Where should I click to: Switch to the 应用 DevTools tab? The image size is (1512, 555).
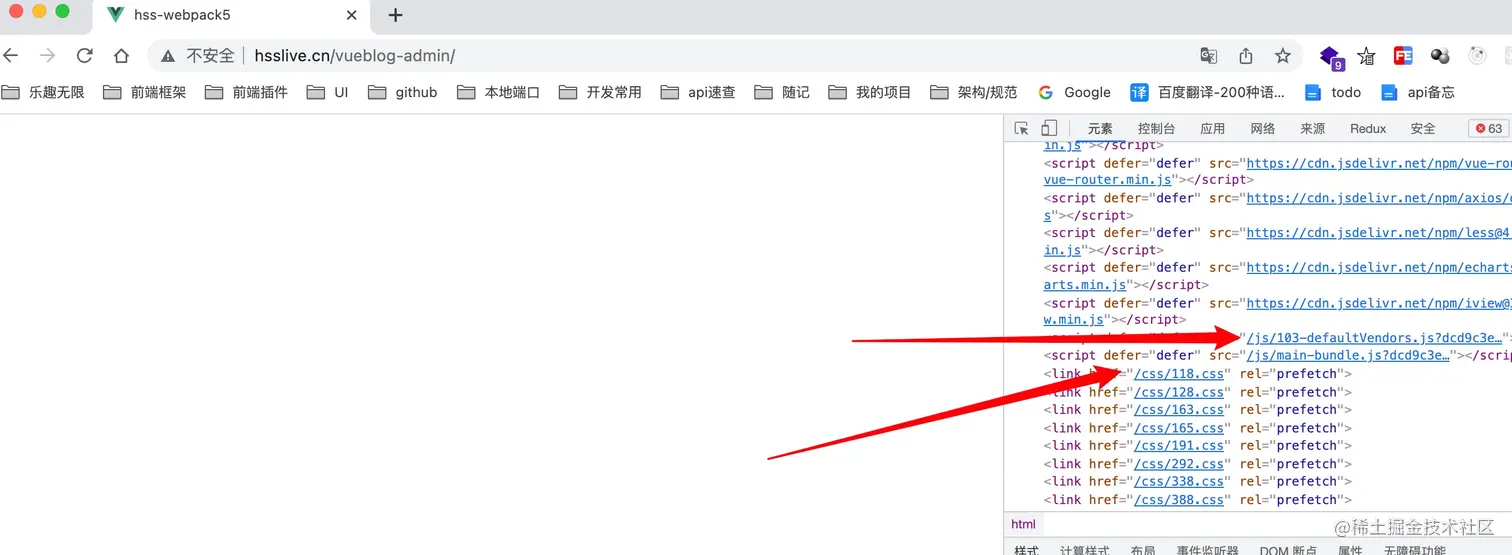click(1213, 128)
